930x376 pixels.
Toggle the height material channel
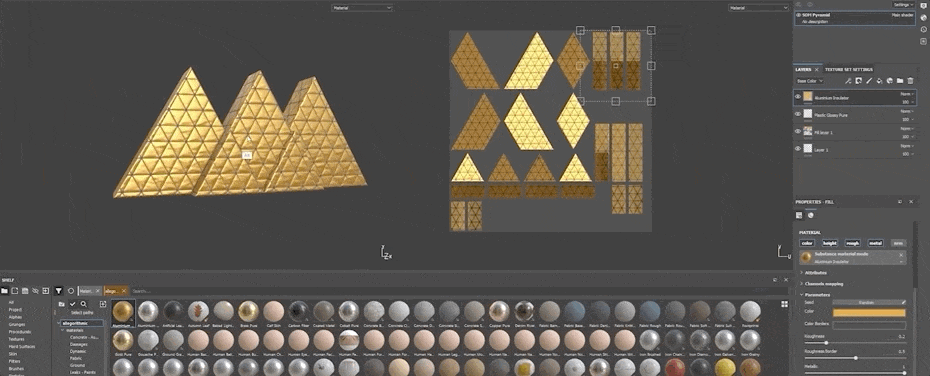[x=830, y=243]
